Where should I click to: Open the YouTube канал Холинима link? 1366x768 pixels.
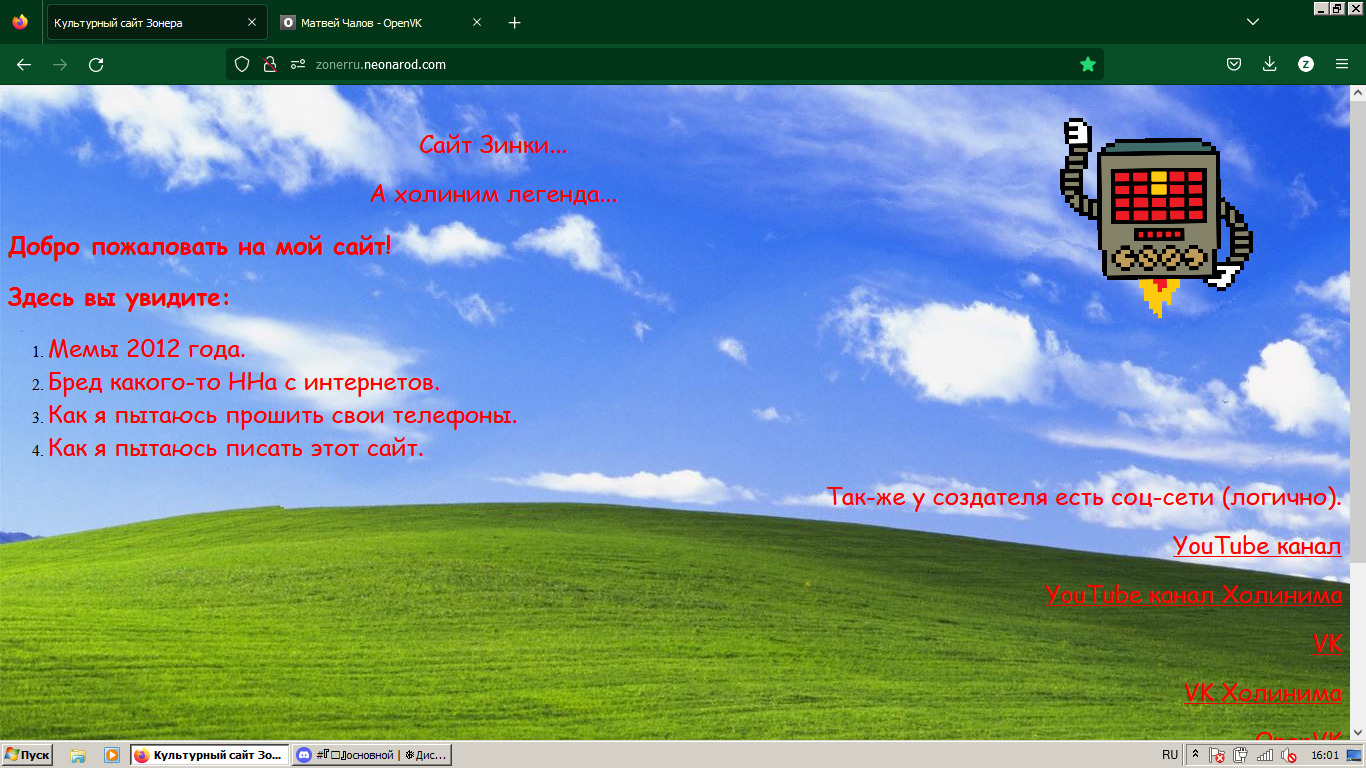click(1194, 594)
